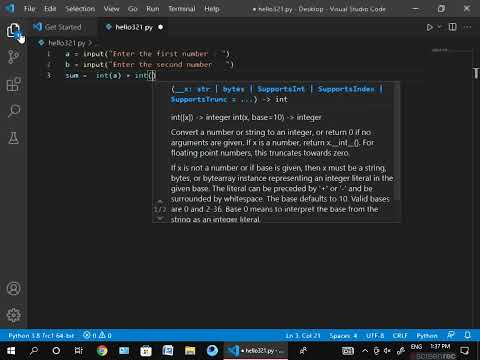Click line 2 second number input code
480x360 pixels.
pos(149,64)
